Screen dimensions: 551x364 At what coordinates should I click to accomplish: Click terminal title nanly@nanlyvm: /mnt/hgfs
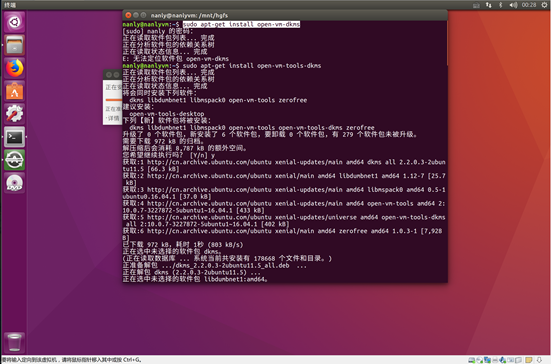pos(189,15)
